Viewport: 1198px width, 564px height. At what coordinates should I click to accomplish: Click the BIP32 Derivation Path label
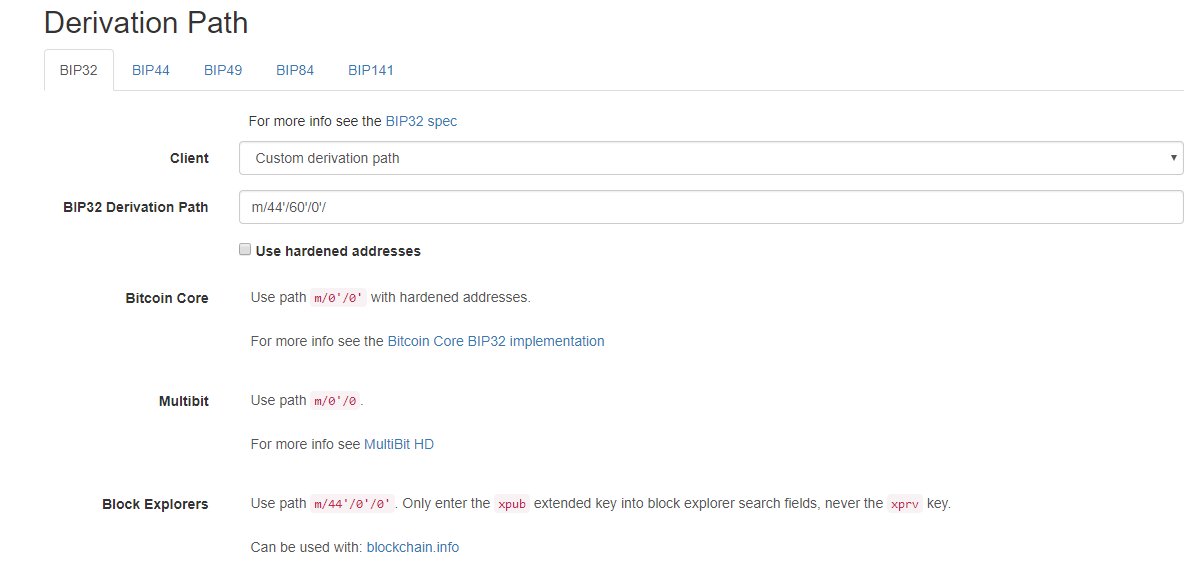[x=136, y=207]
